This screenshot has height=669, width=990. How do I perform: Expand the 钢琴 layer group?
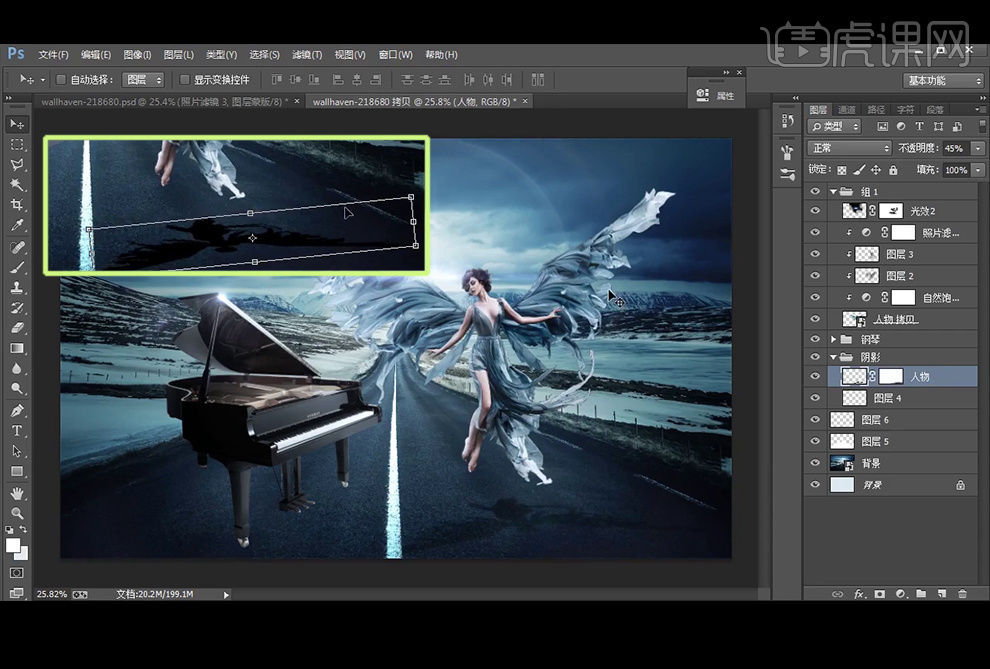tap(833, 339)
